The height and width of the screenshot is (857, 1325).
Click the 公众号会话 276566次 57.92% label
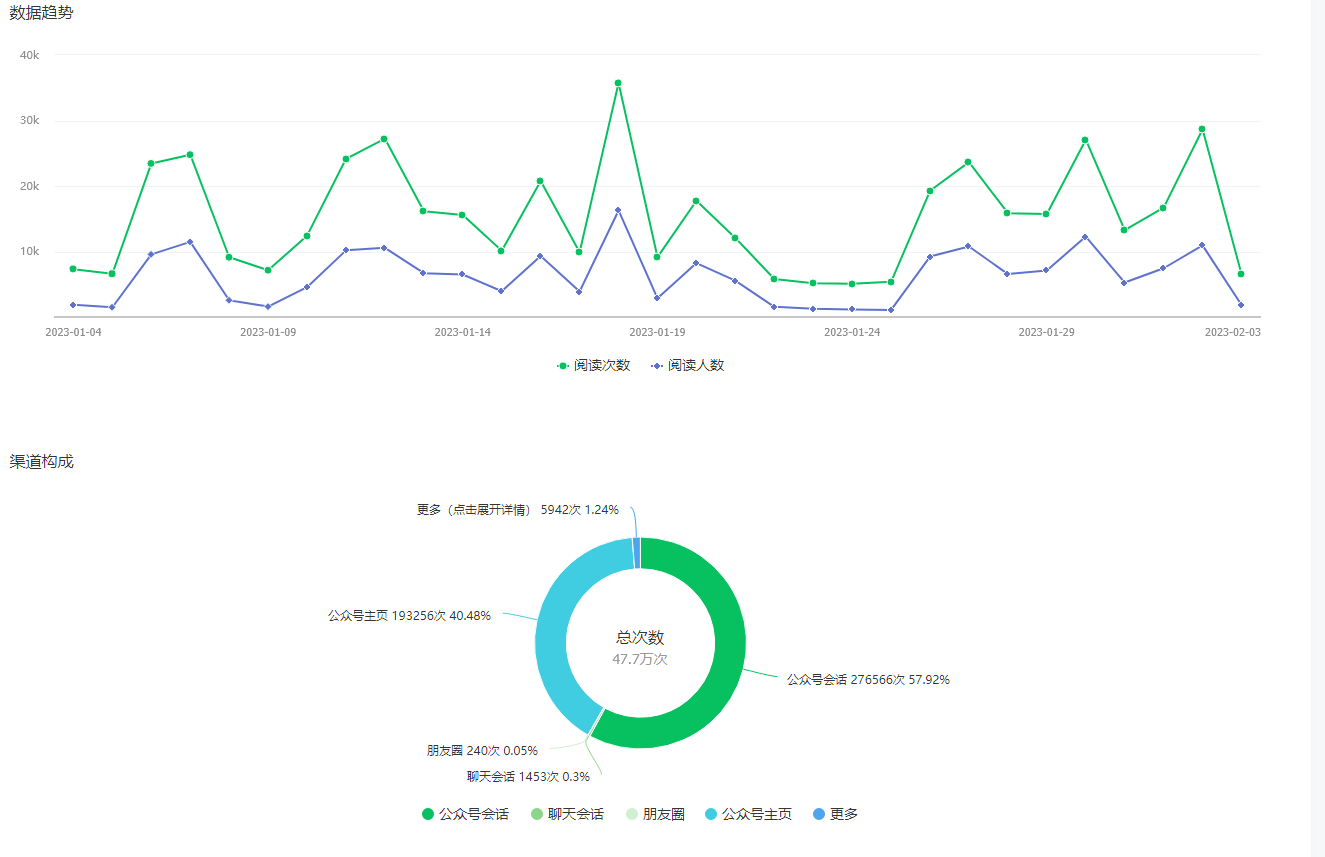point(867,680)
